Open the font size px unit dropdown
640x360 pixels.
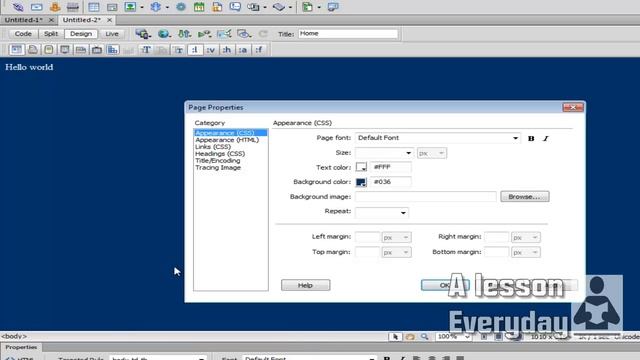click(x=432, y=153)
